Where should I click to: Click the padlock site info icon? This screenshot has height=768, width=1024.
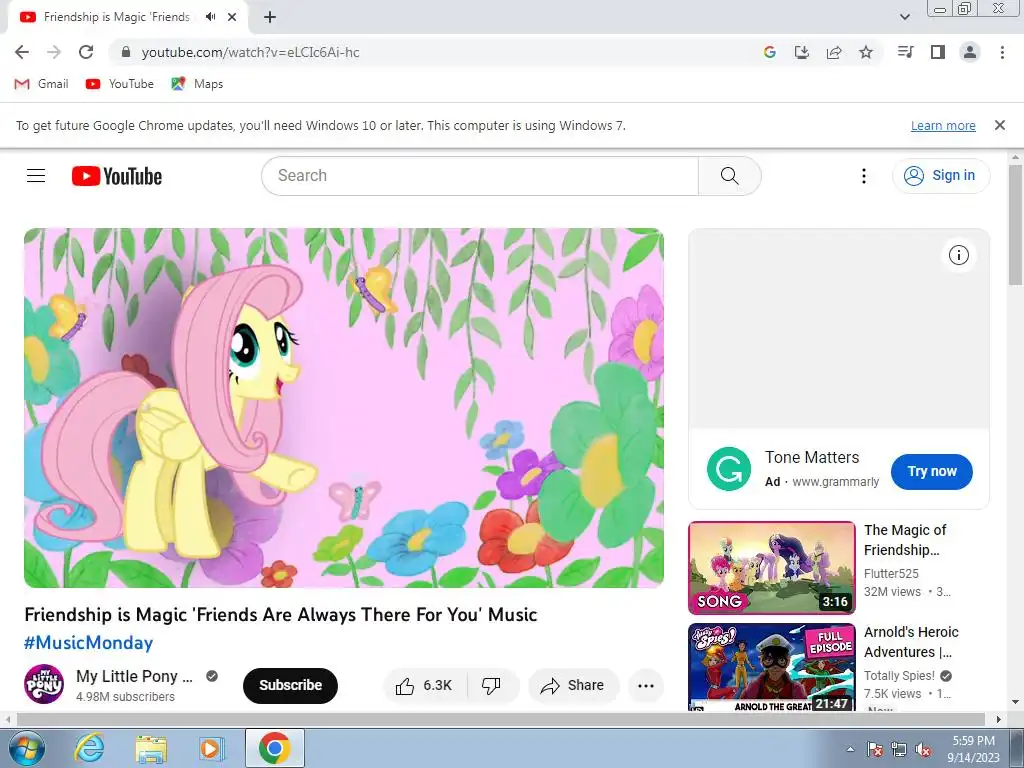pyautogui.click(x=126, y=52)
